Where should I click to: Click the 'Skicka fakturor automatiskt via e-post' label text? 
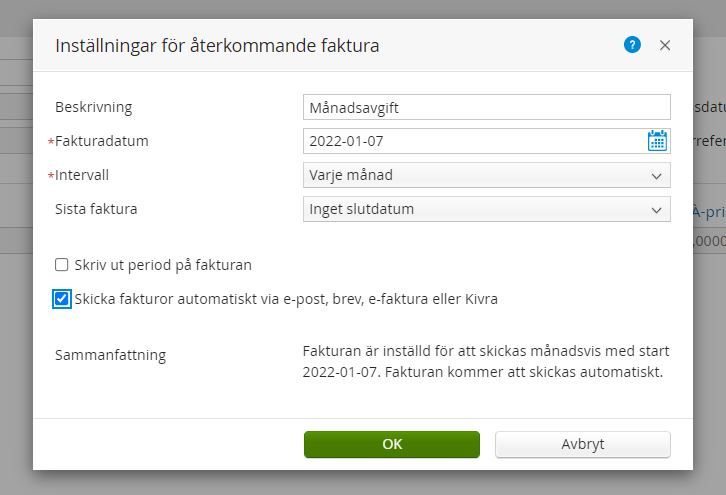(286, 299)
